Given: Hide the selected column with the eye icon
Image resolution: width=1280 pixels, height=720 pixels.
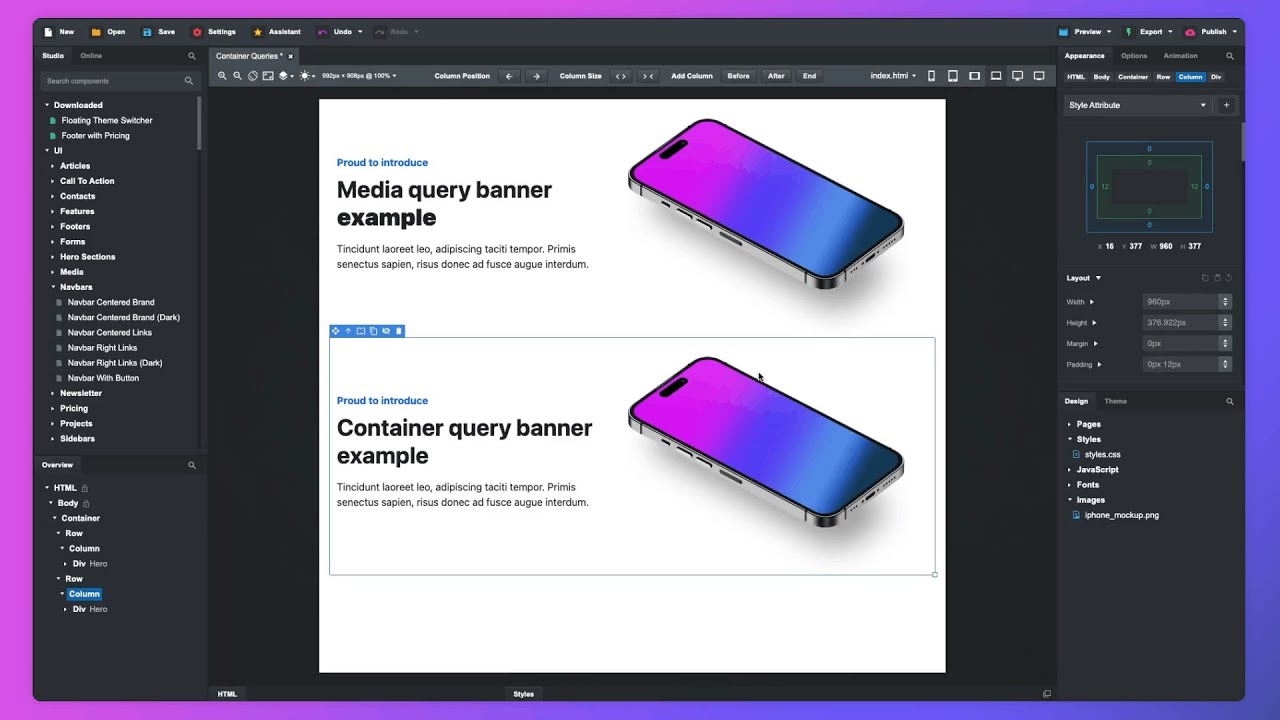Looking at the screenshot, I should pyautogui.click(x=386, y=331).
